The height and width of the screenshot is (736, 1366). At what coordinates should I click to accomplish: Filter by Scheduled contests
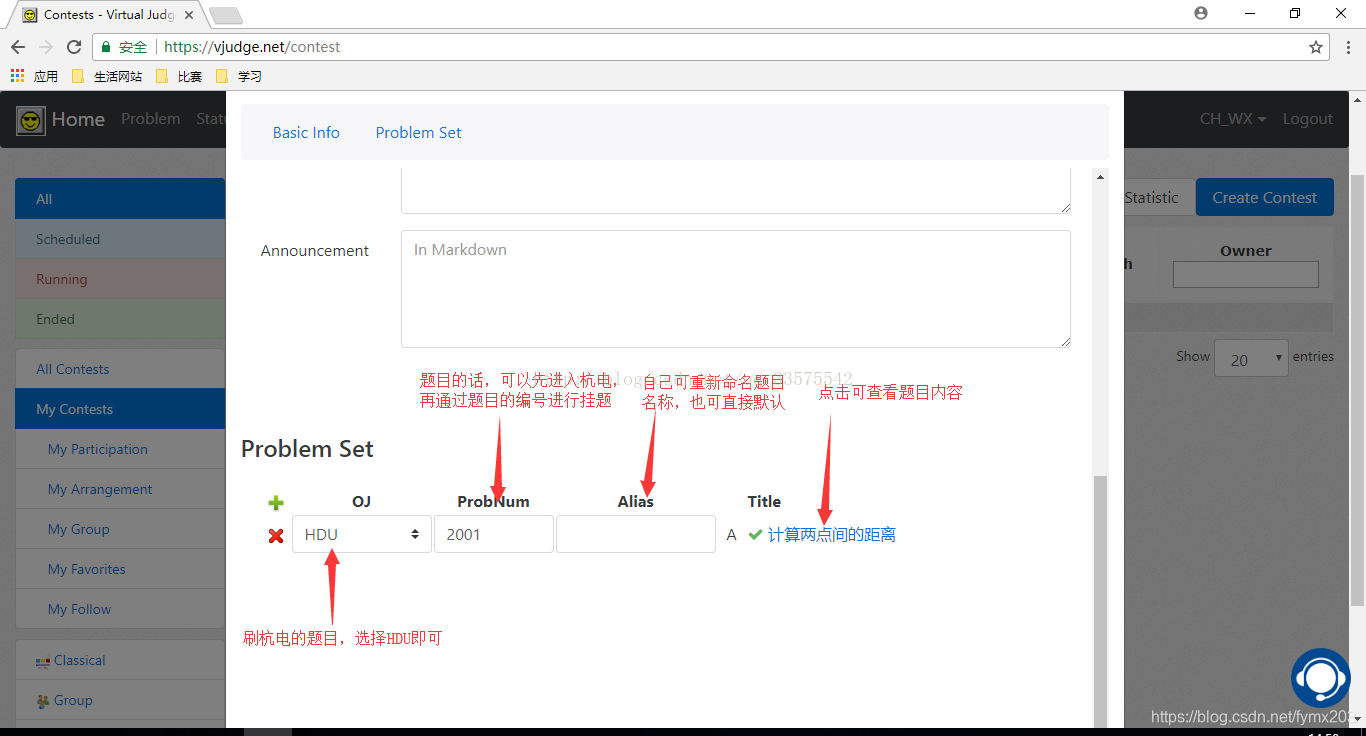tap(120, 239)
